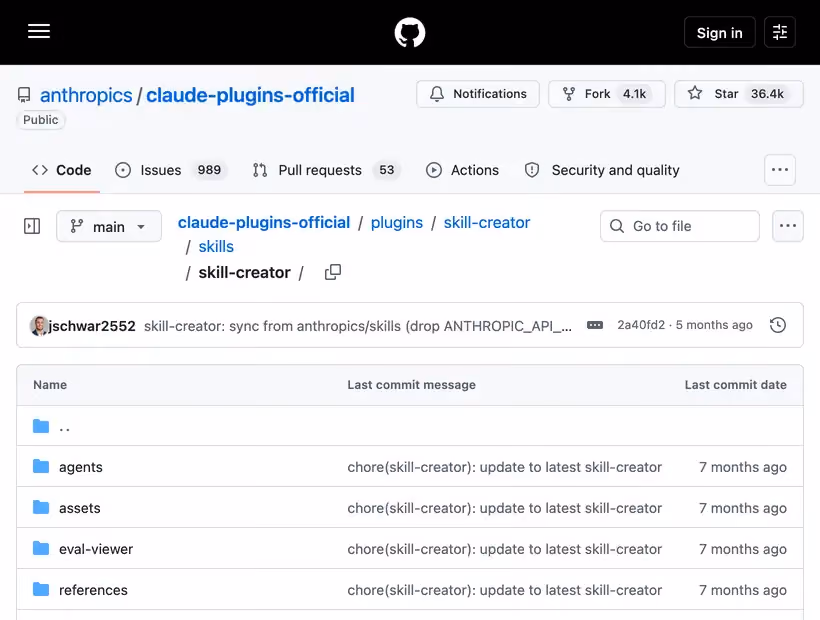Open the references folder name
Viewport: 820px width, 620px height.
[x=93, y=590]
